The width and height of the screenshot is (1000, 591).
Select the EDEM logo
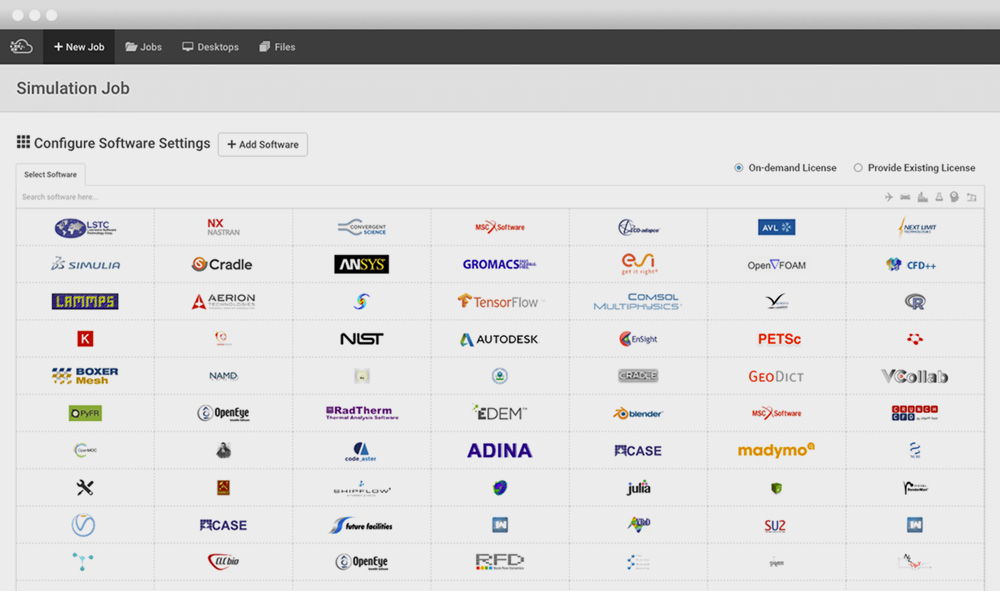point(500,412)
